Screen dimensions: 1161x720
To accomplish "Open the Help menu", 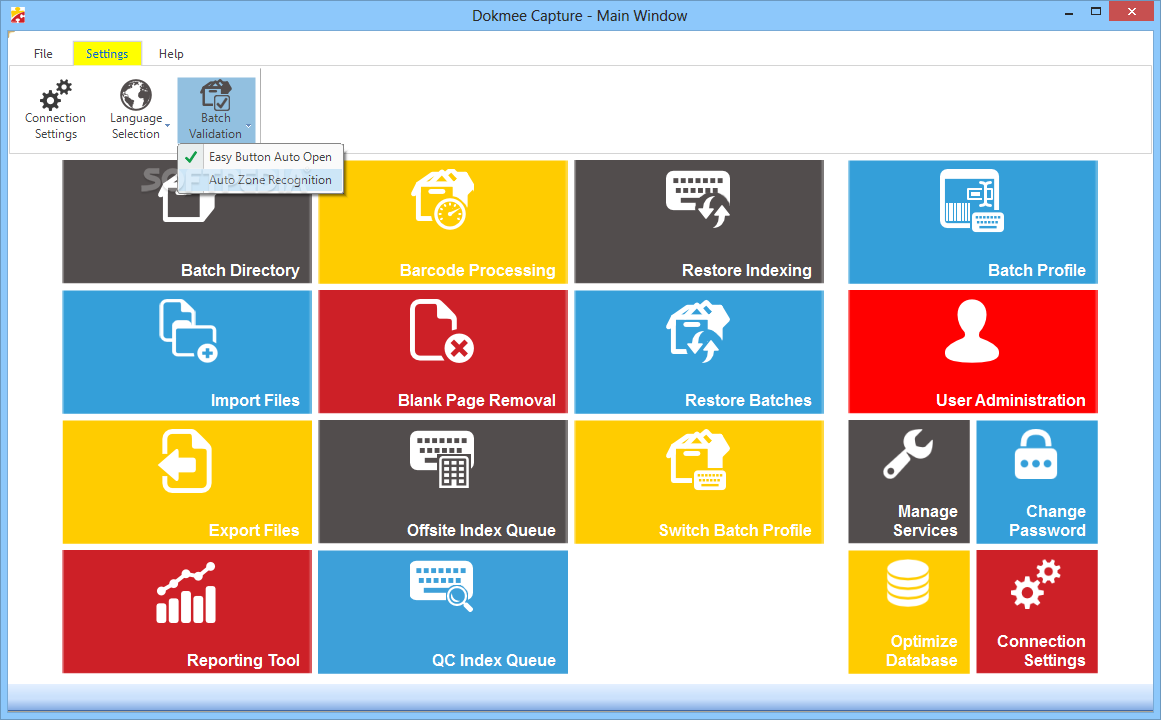I will click(x=171, y=53).
